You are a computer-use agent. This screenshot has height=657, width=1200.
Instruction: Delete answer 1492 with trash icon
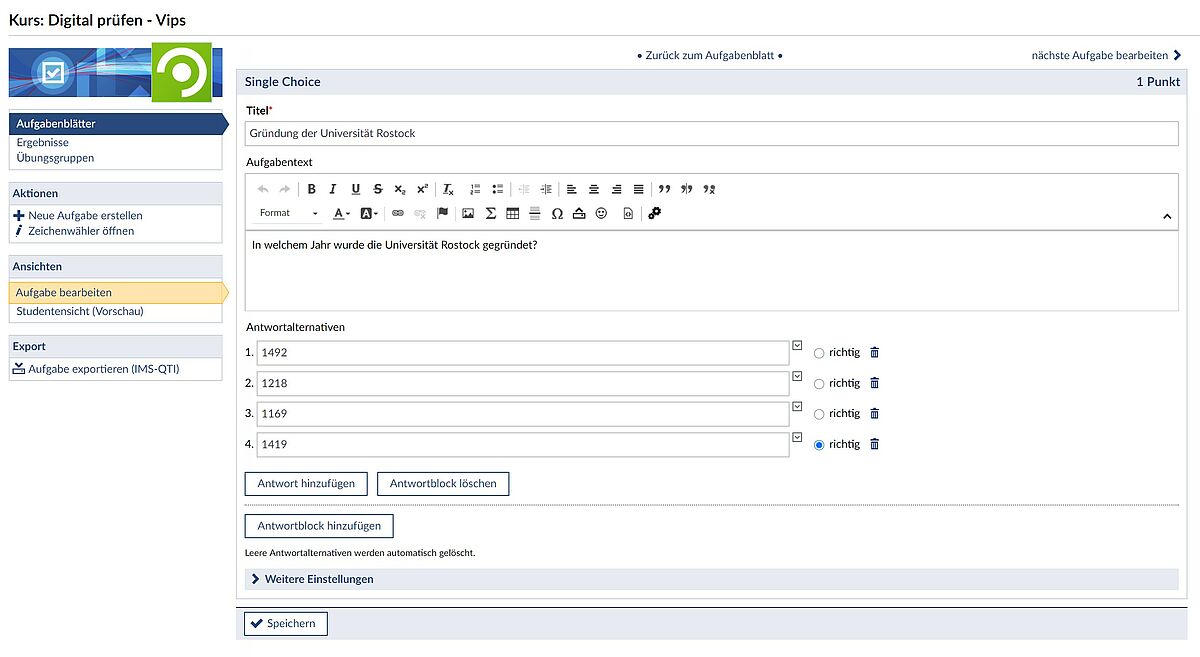(x=875, y=352)
